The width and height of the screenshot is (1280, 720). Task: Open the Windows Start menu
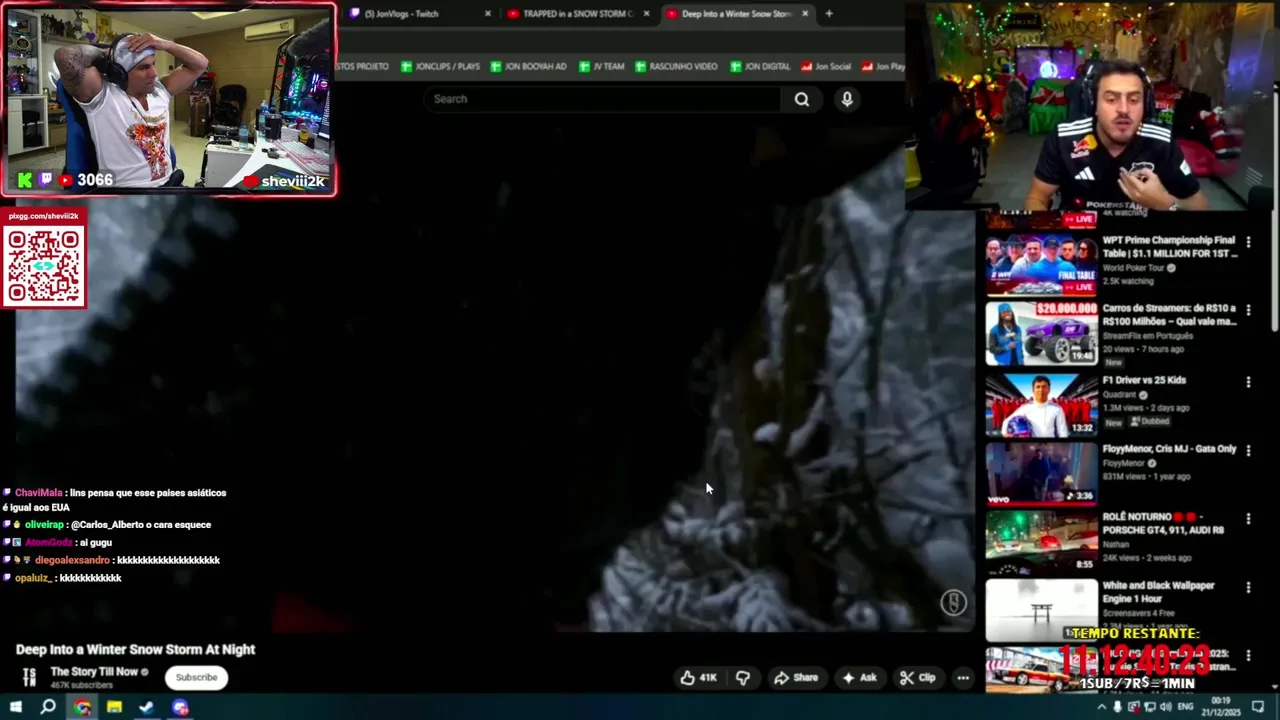[x=15, y=707]
